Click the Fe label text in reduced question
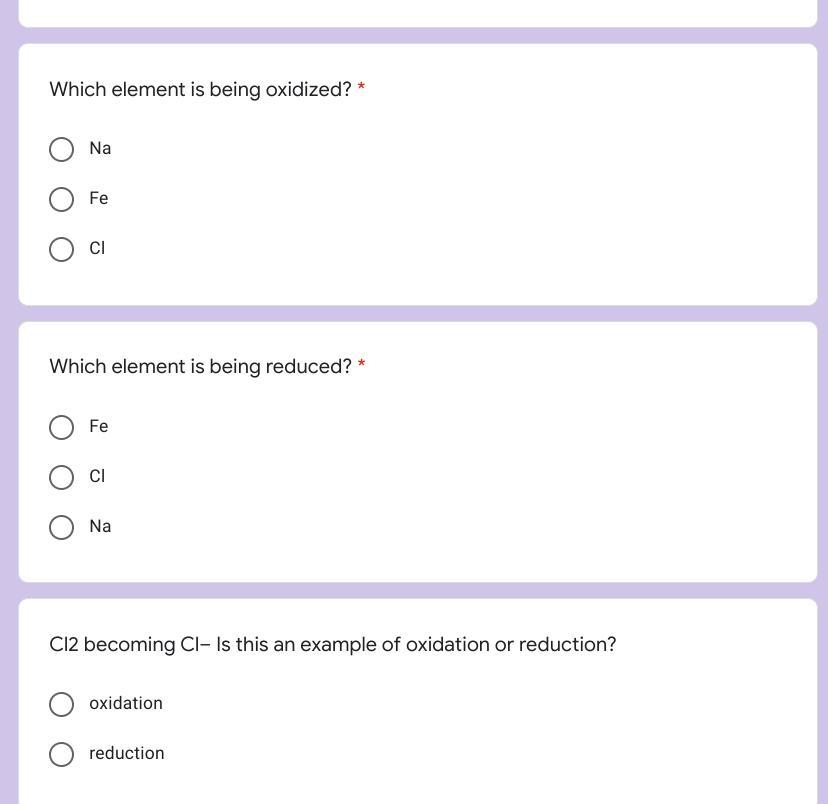Viewport: 828px width, 804px height. click(98, 427)
